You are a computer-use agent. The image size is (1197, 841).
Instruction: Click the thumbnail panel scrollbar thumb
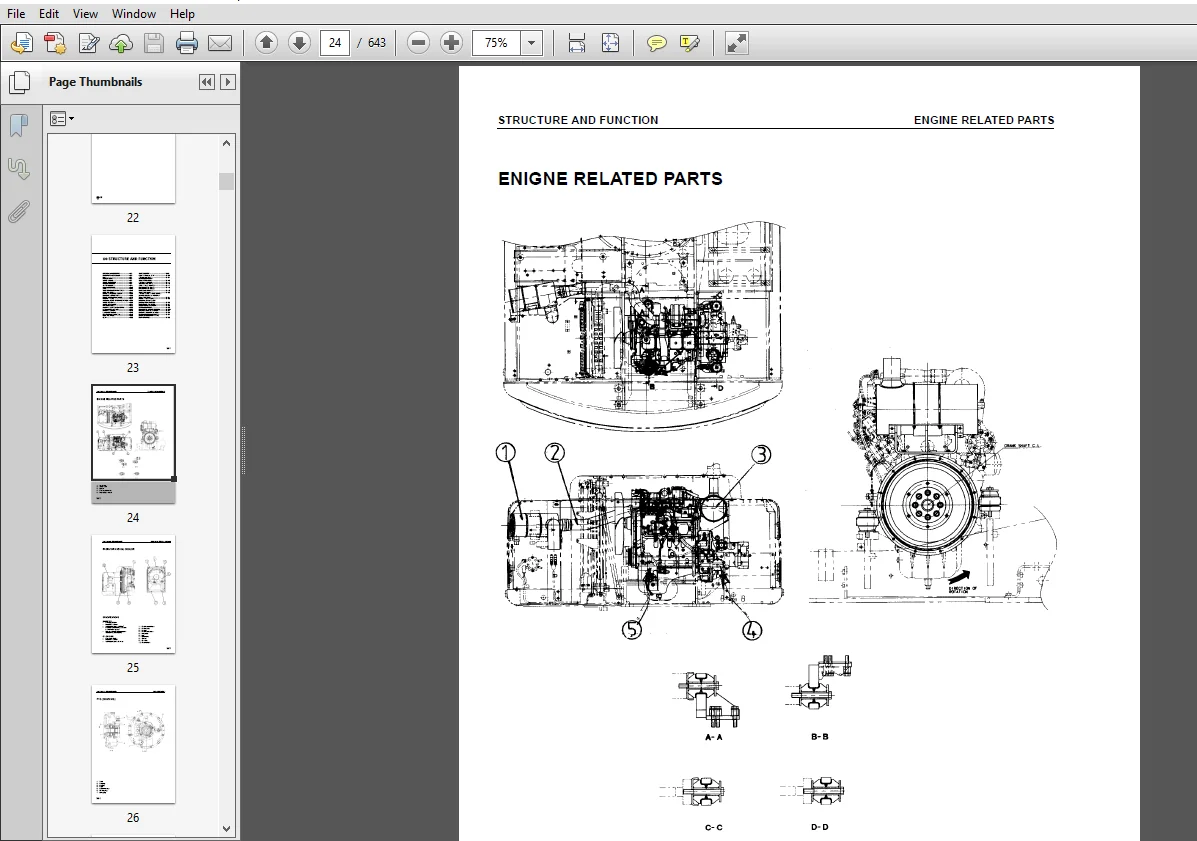point(226,181)
